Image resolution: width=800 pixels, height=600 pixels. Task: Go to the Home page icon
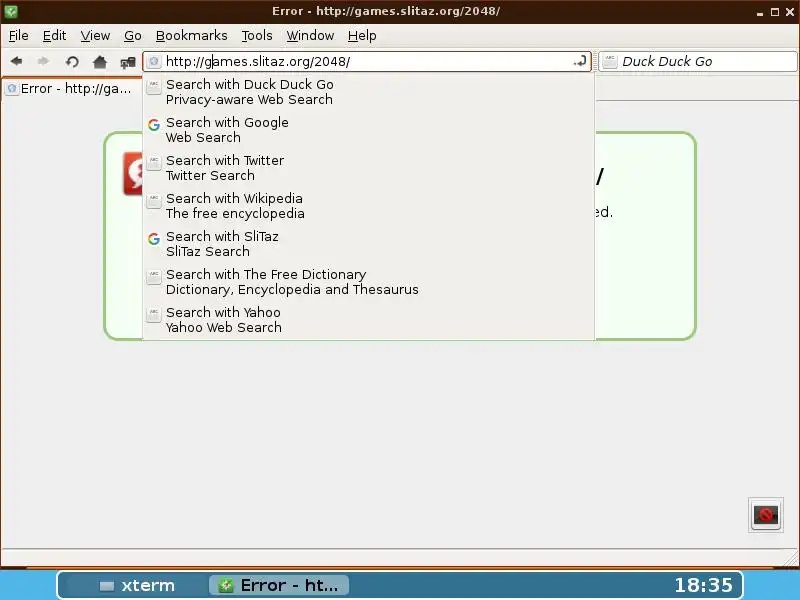click(x=100, y=62)
